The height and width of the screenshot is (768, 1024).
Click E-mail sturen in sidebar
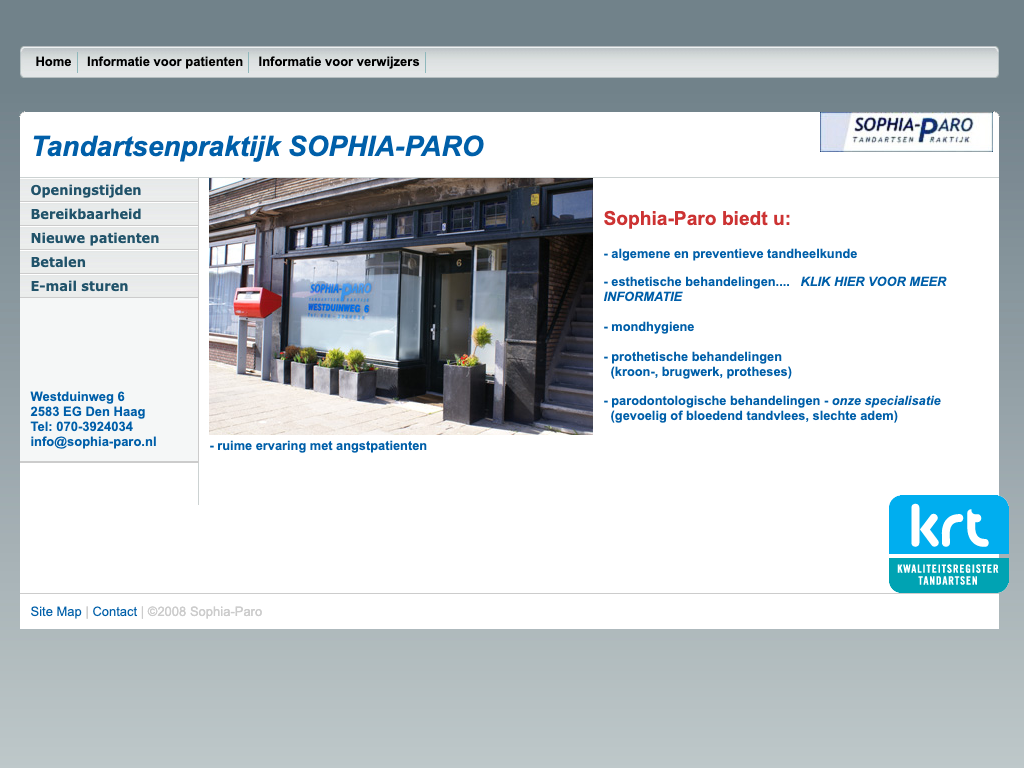pyautogui.click(x=79, y=286)
